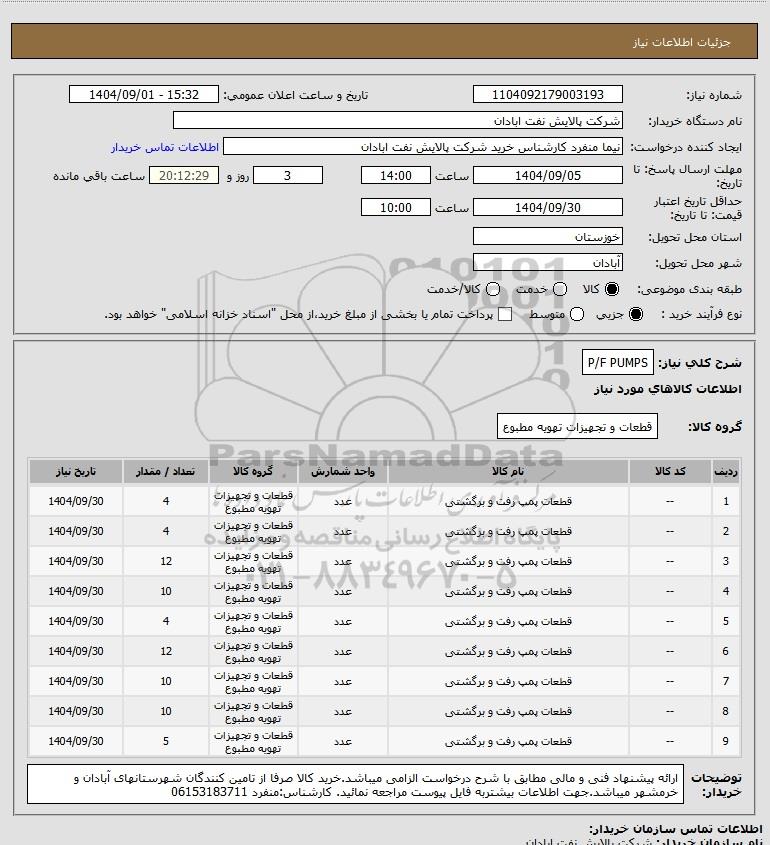This screenshot has width=770, height=845.
Task: Click the response deadline date 1404/09/05 field
Action: 547,175
